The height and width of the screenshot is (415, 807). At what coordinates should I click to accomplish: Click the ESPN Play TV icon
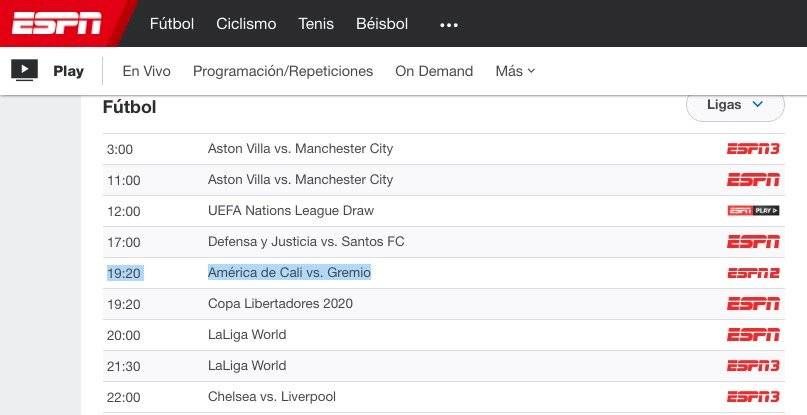[25, 71]
